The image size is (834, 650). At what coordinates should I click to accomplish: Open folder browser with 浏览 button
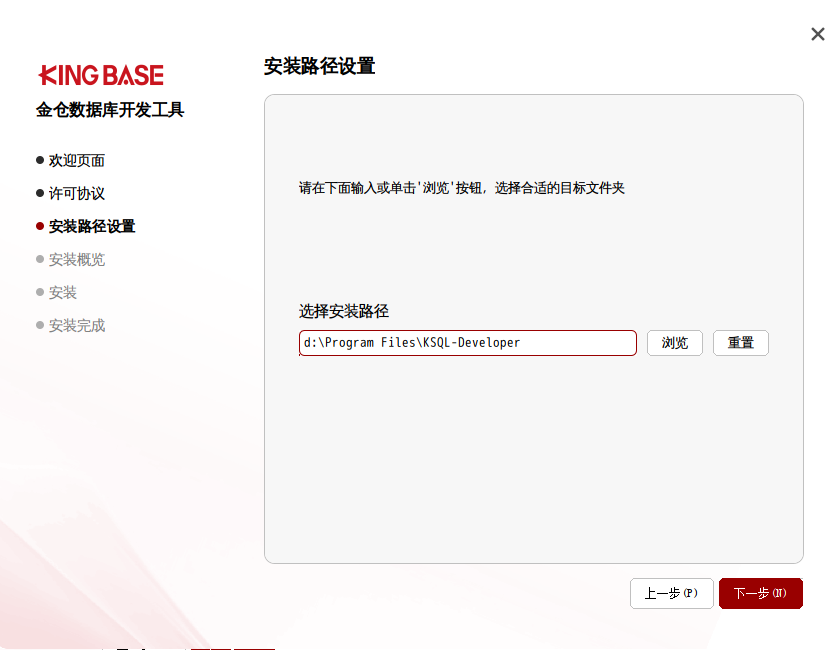pyautogui.click(x=675, y=343)
